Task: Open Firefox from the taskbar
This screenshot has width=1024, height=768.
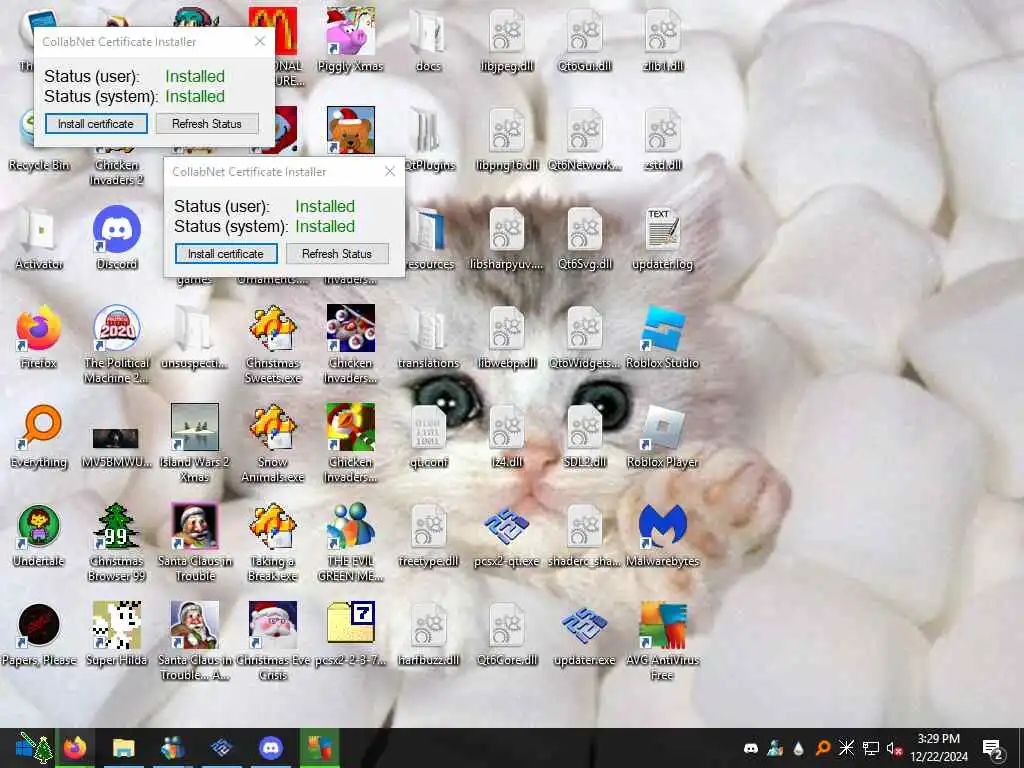Action: (74, 747)
